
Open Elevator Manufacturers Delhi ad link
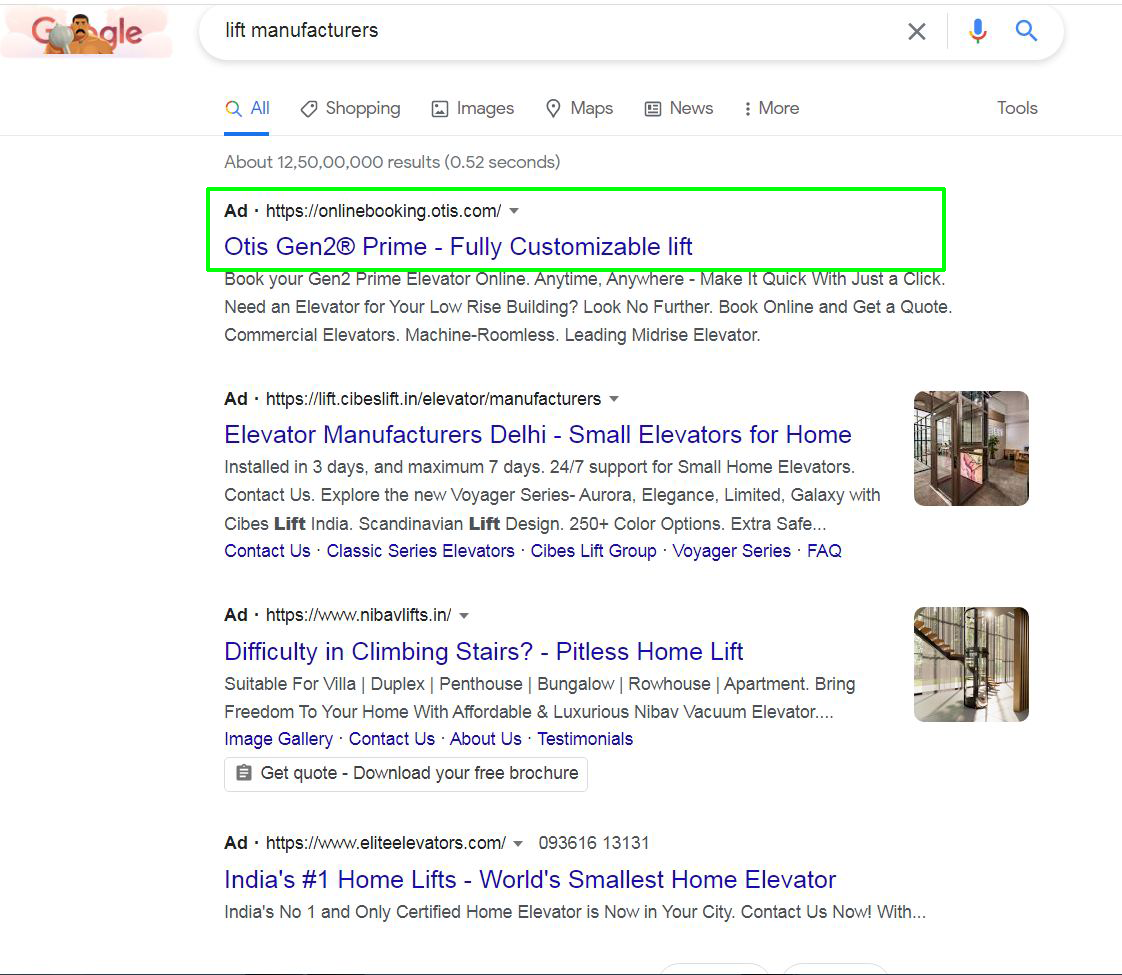tap(537, 435)
